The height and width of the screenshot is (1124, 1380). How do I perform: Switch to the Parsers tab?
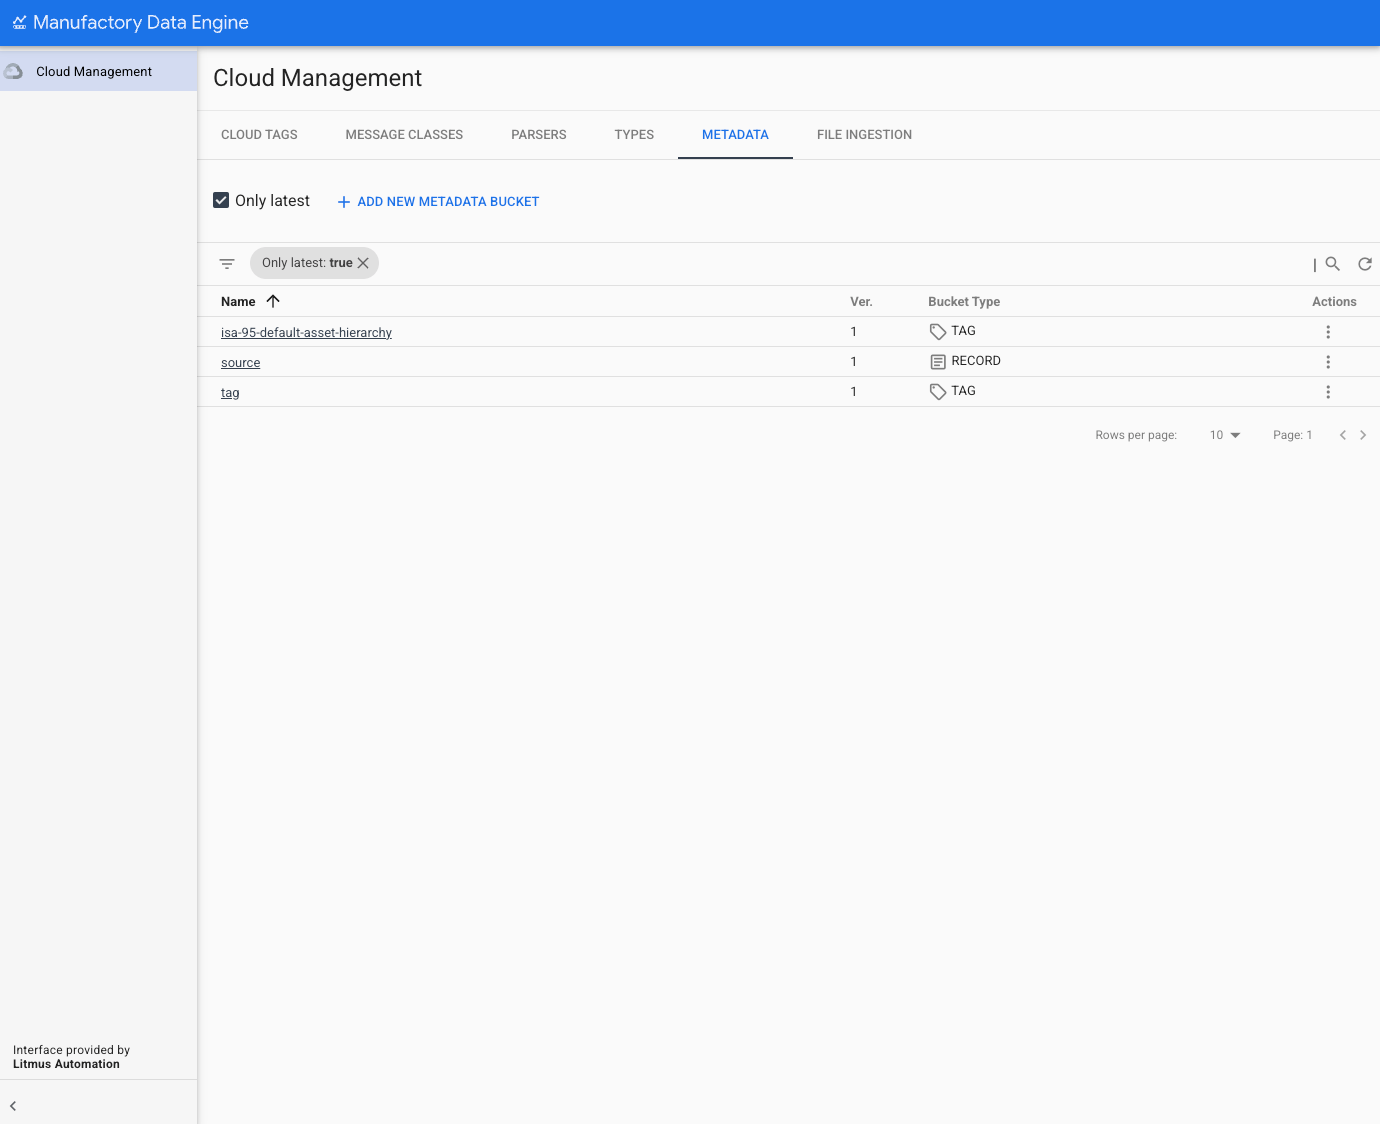[538, 135]
